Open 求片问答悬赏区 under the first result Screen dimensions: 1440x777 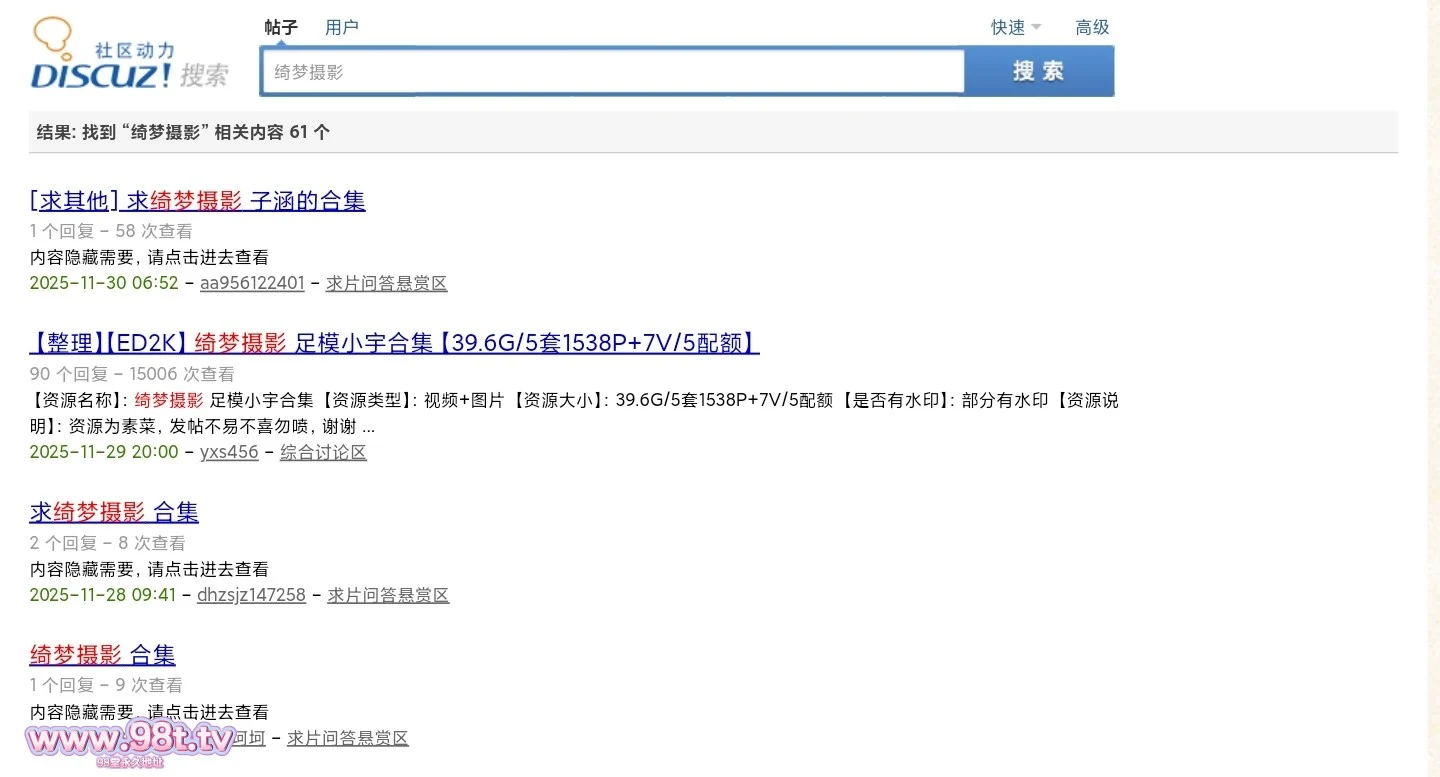386,283
